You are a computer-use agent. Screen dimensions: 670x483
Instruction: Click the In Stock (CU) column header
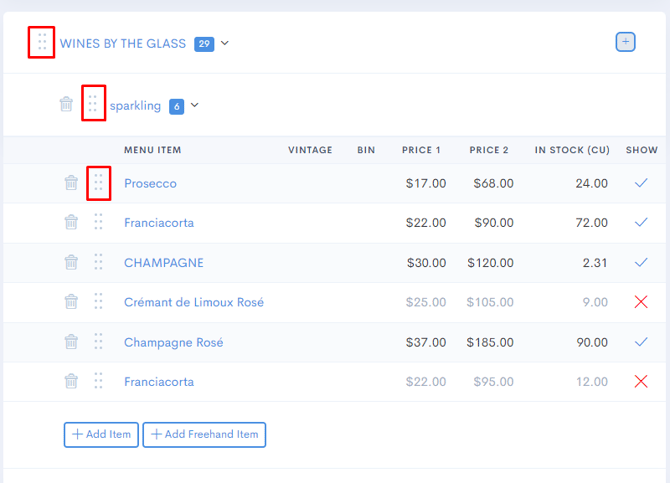[572, 150]
